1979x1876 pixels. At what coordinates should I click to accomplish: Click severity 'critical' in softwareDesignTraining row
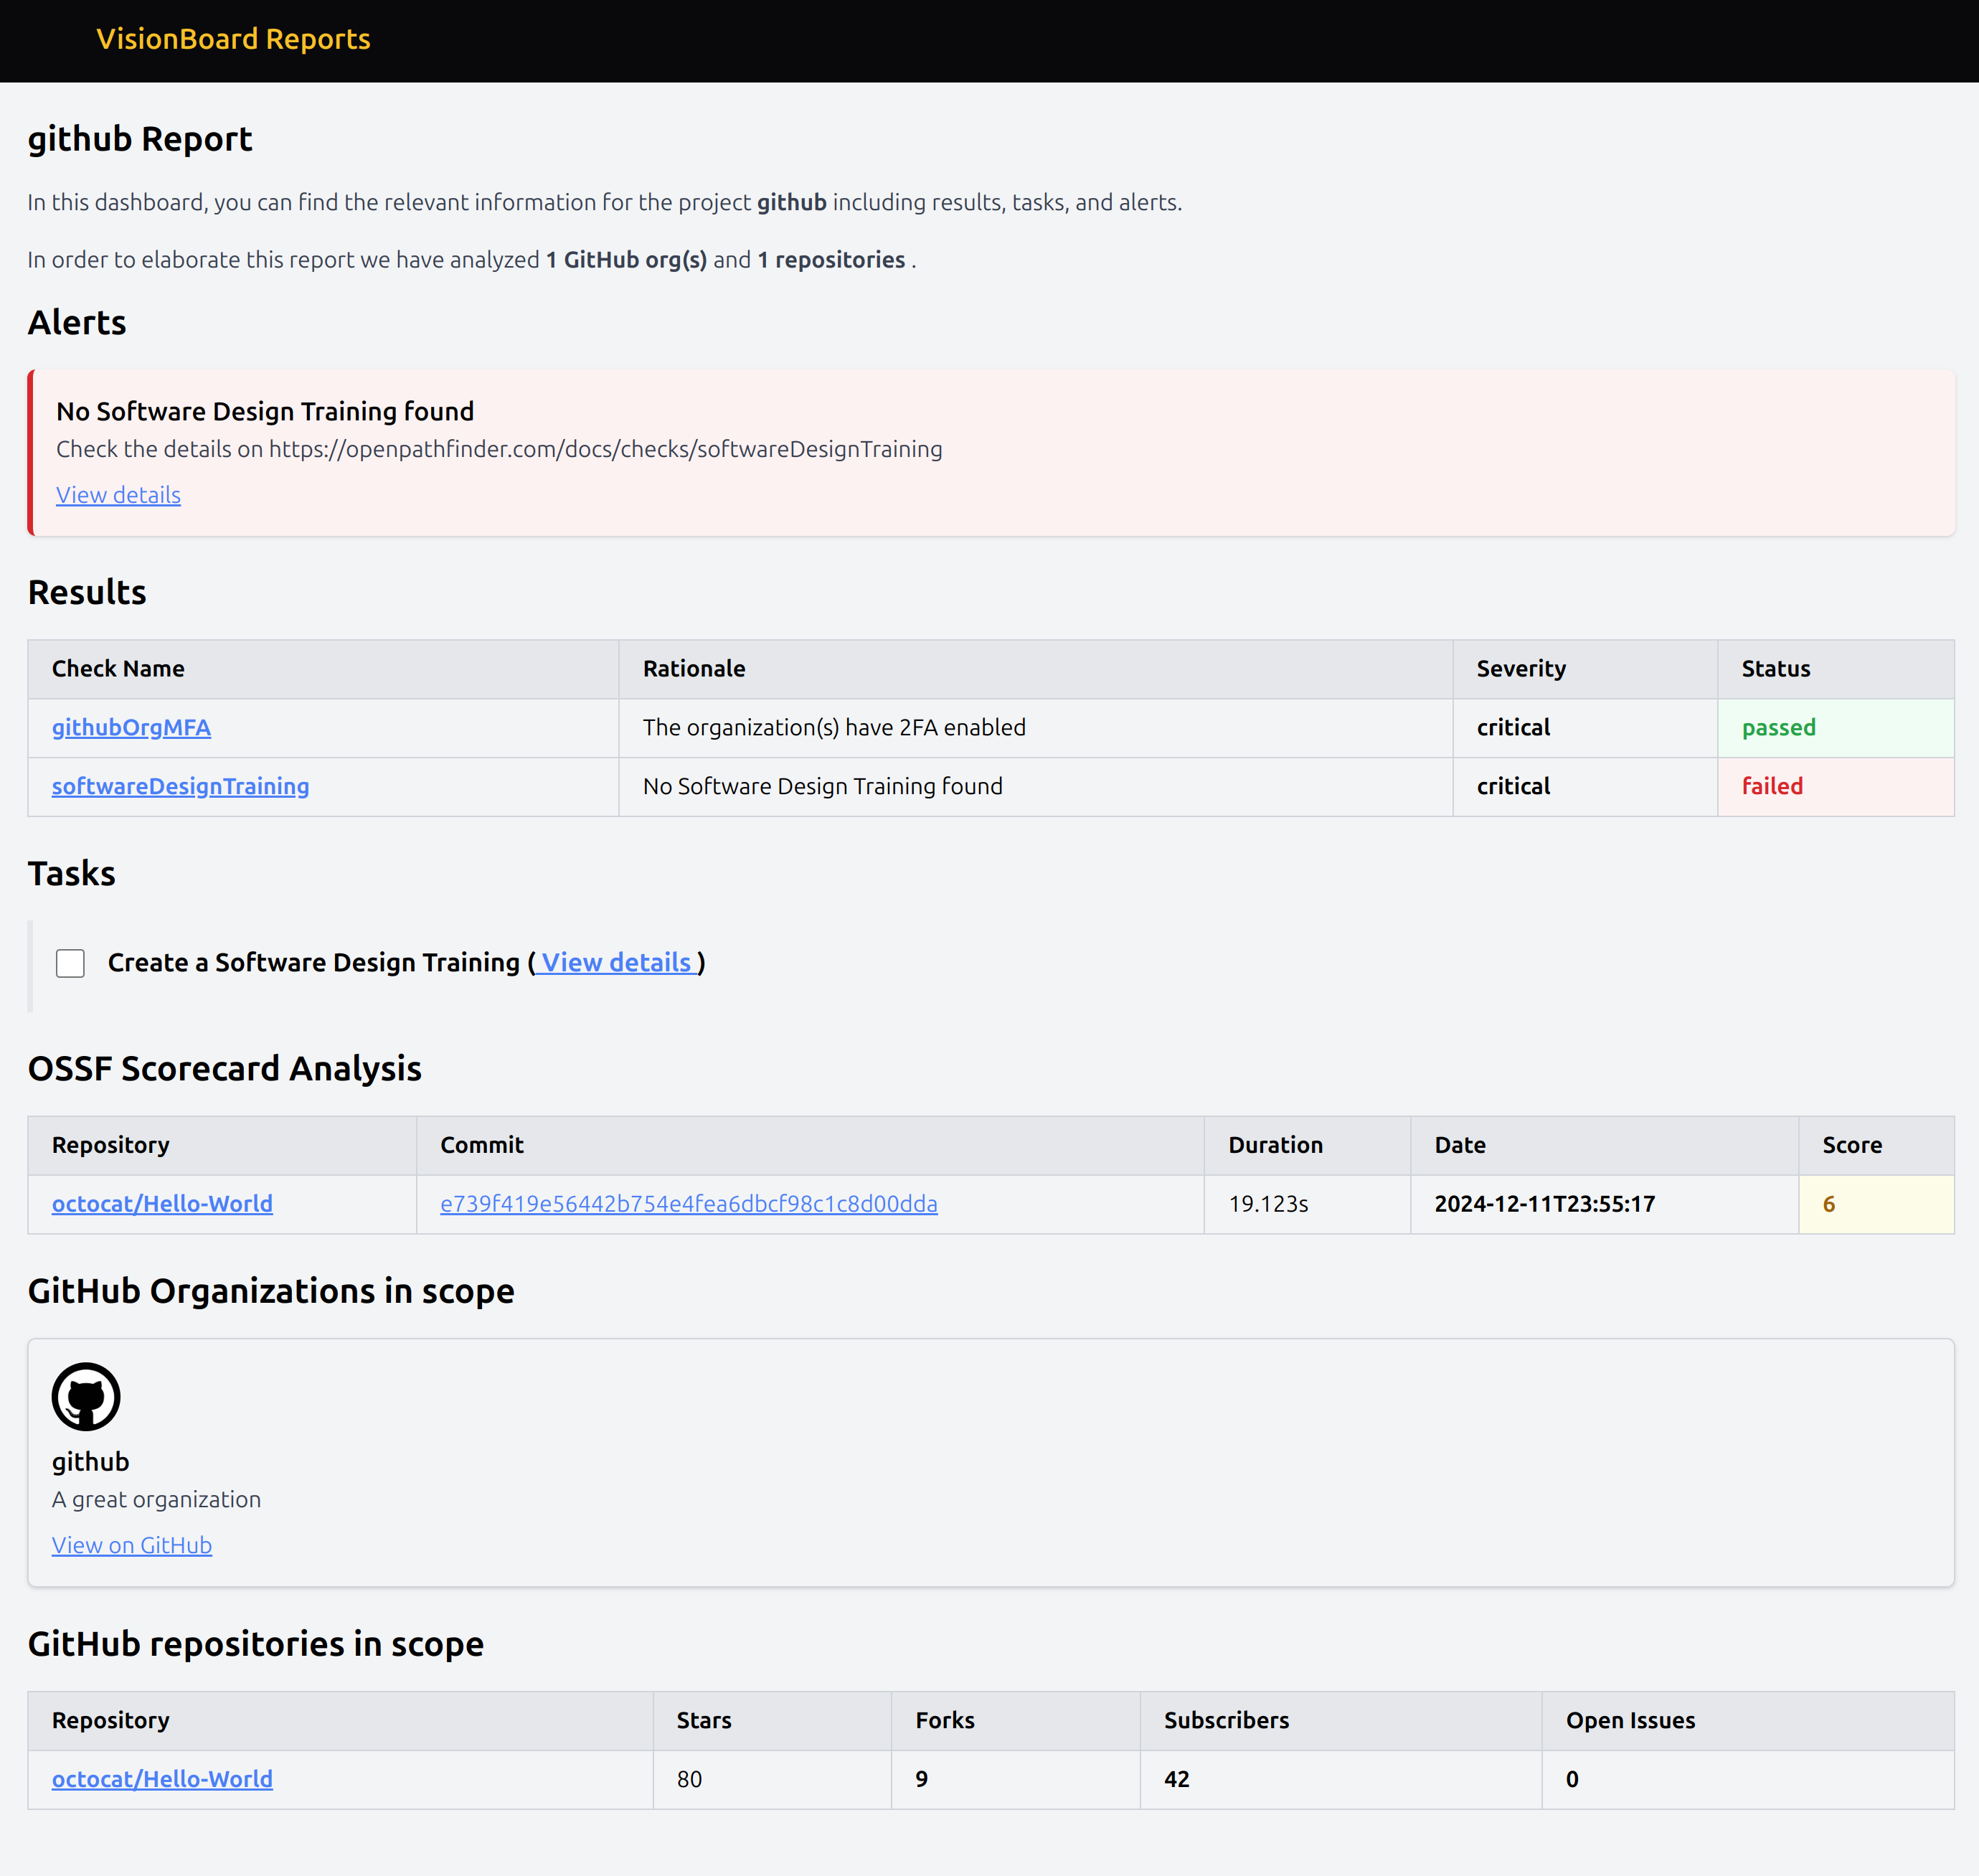coord(1513,786)
